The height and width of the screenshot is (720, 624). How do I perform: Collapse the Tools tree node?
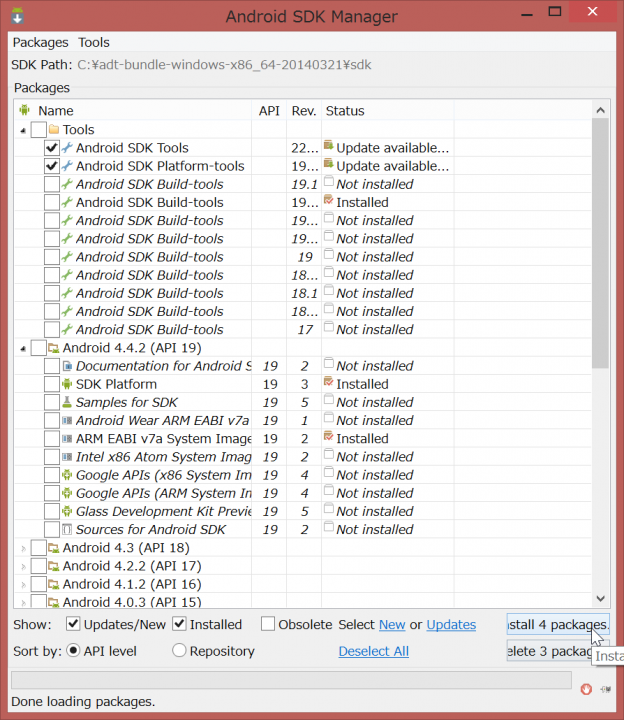click(x=23, y=130)
